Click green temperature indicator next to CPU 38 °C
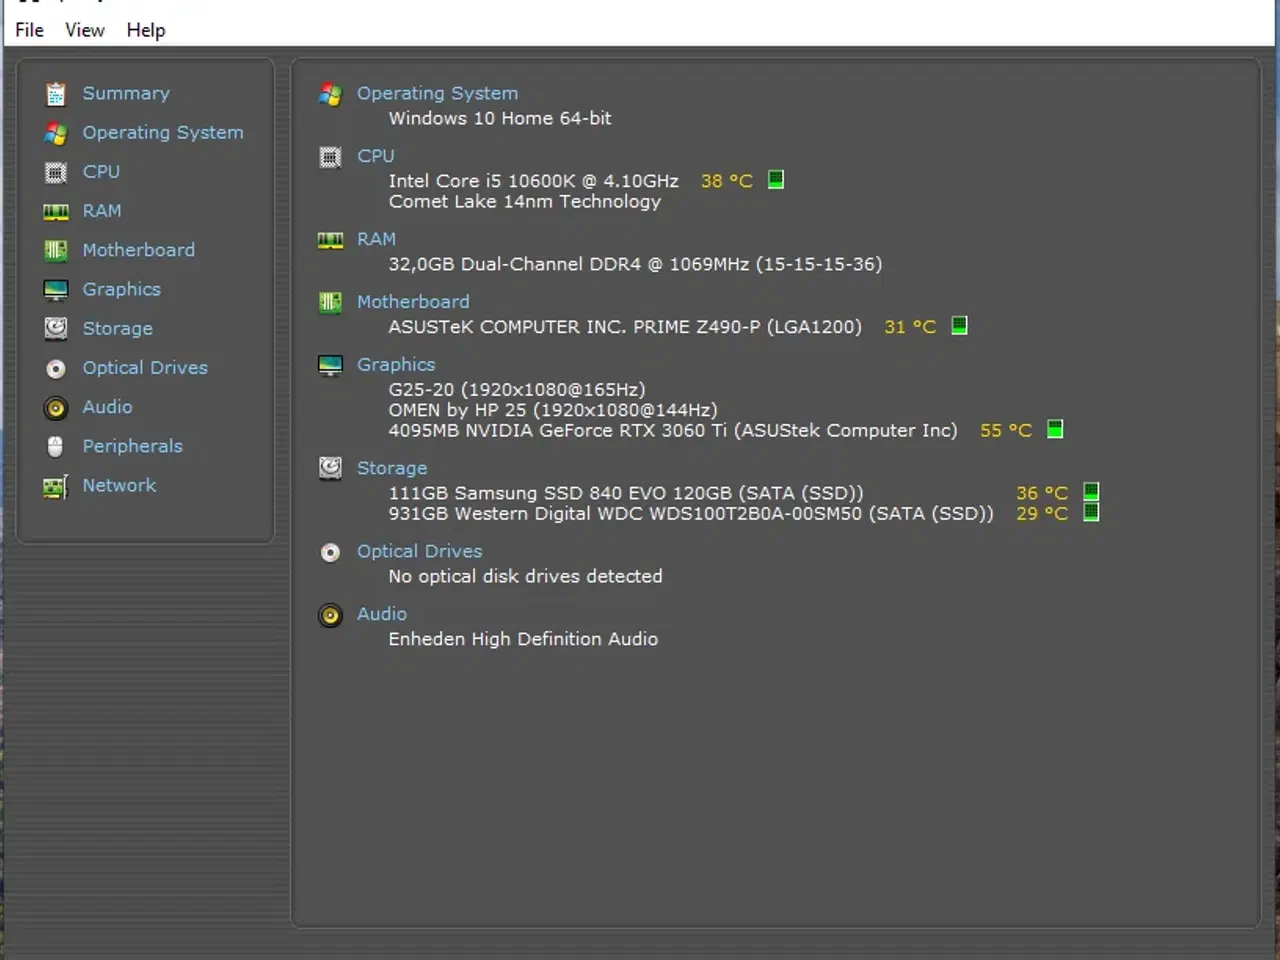The height and width of the screenshot is (960, 1280). point(775,180)
